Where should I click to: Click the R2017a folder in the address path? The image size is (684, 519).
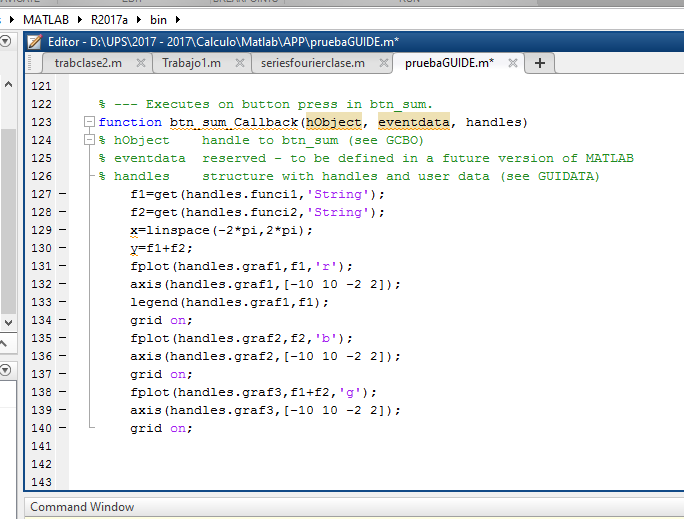(109, 19)
